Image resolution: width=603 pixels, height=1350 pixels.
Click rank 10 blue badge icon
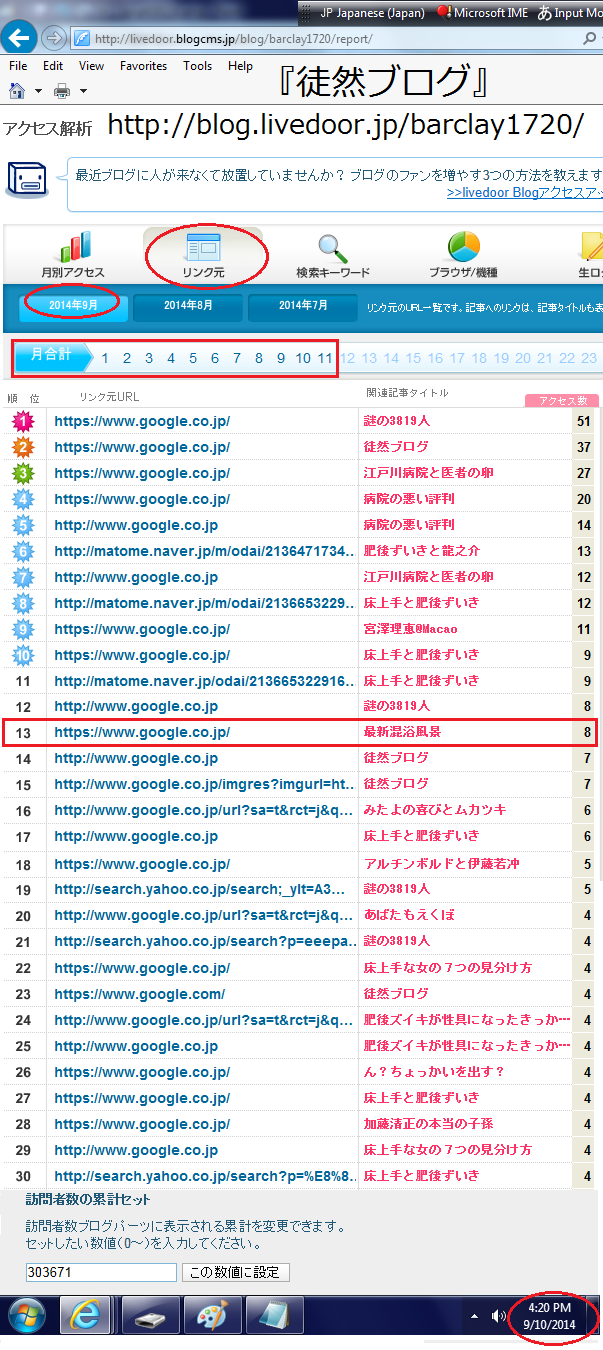(23, 655)
